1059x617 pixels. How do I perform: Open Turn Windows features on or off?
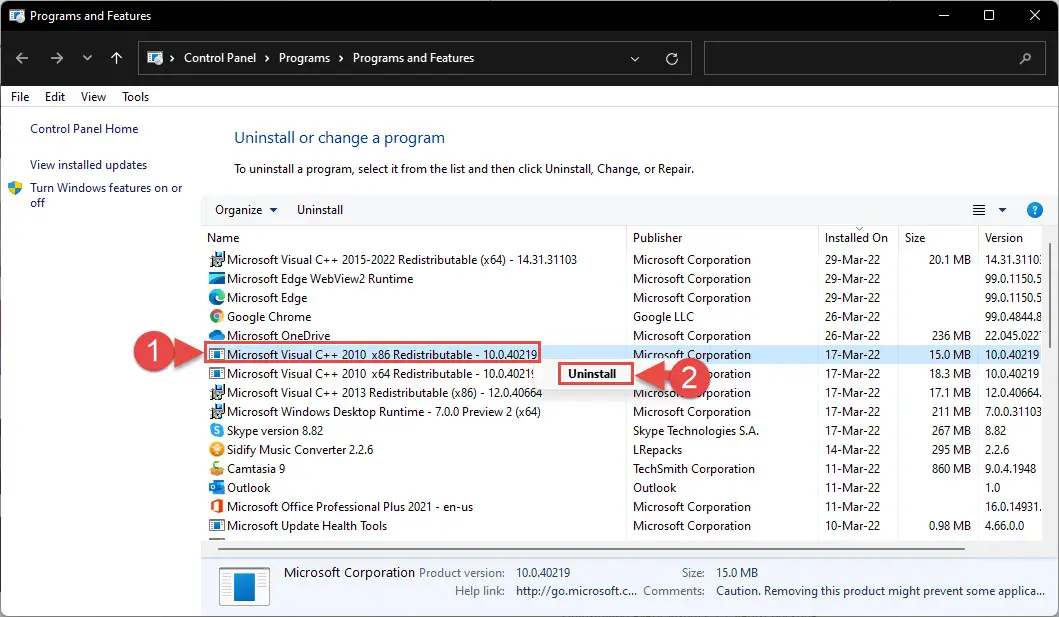click(x=106, y=195)
